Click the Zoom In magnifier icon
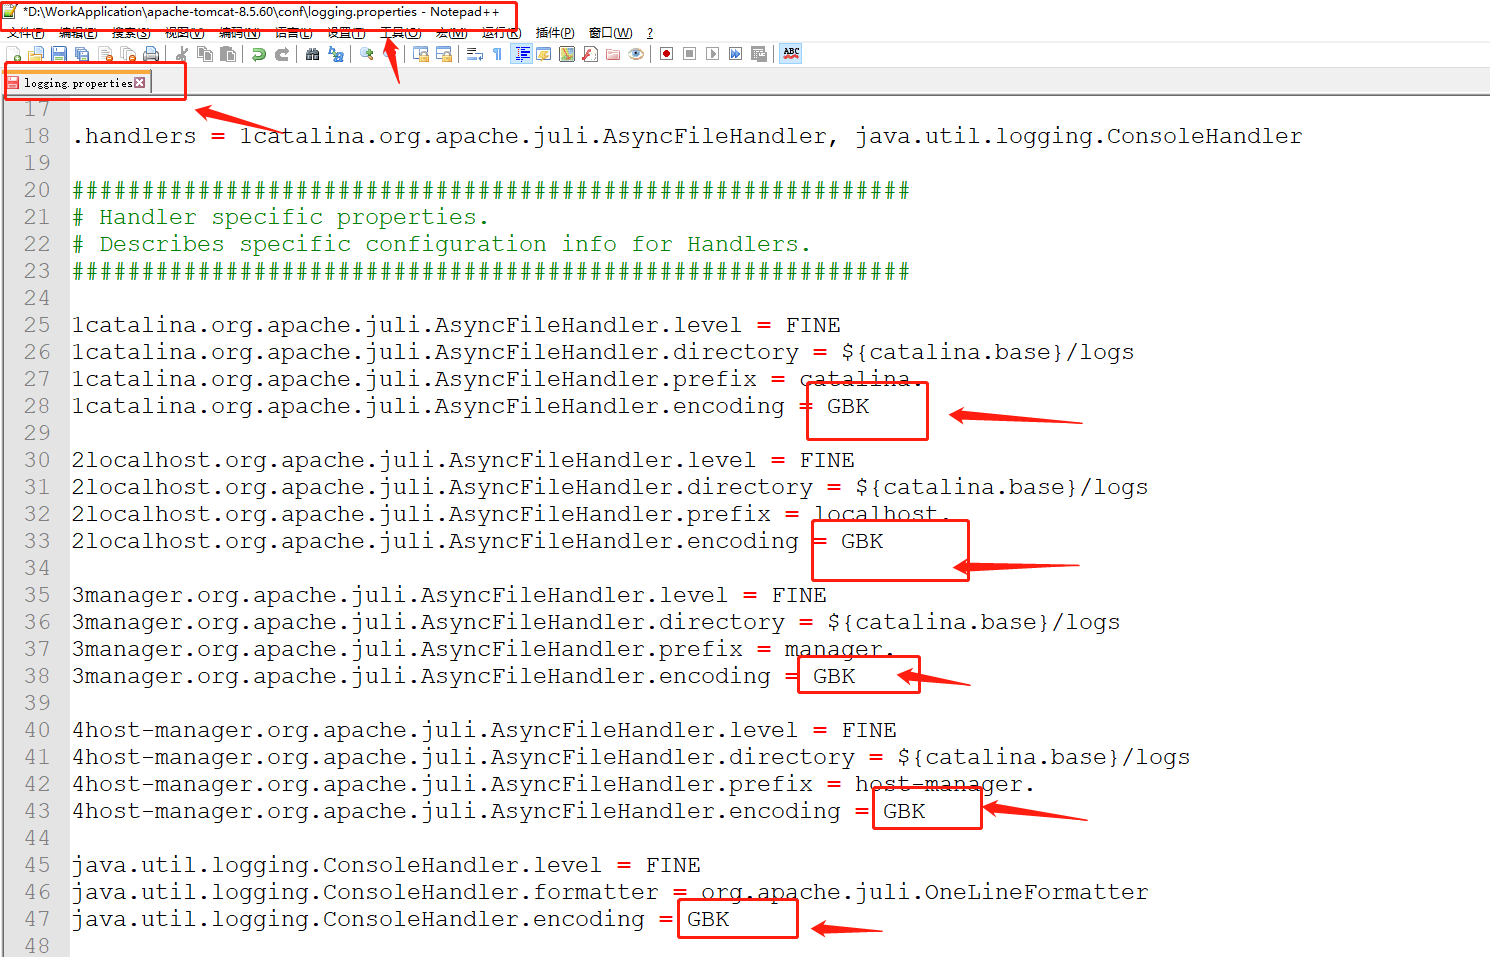The width and height of the screenshot is (1490, 957). [367, 54]
